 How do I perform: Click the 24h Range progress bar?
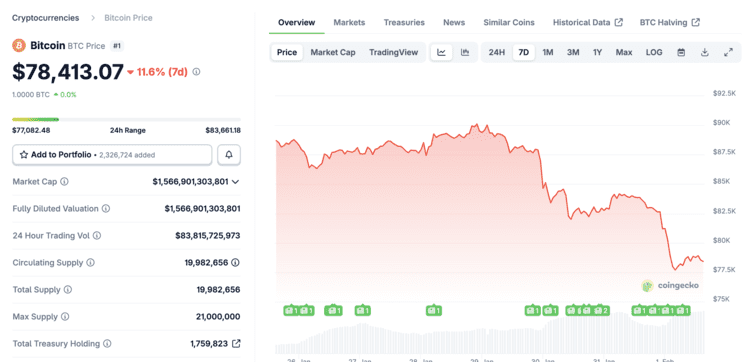pos(126,119)
